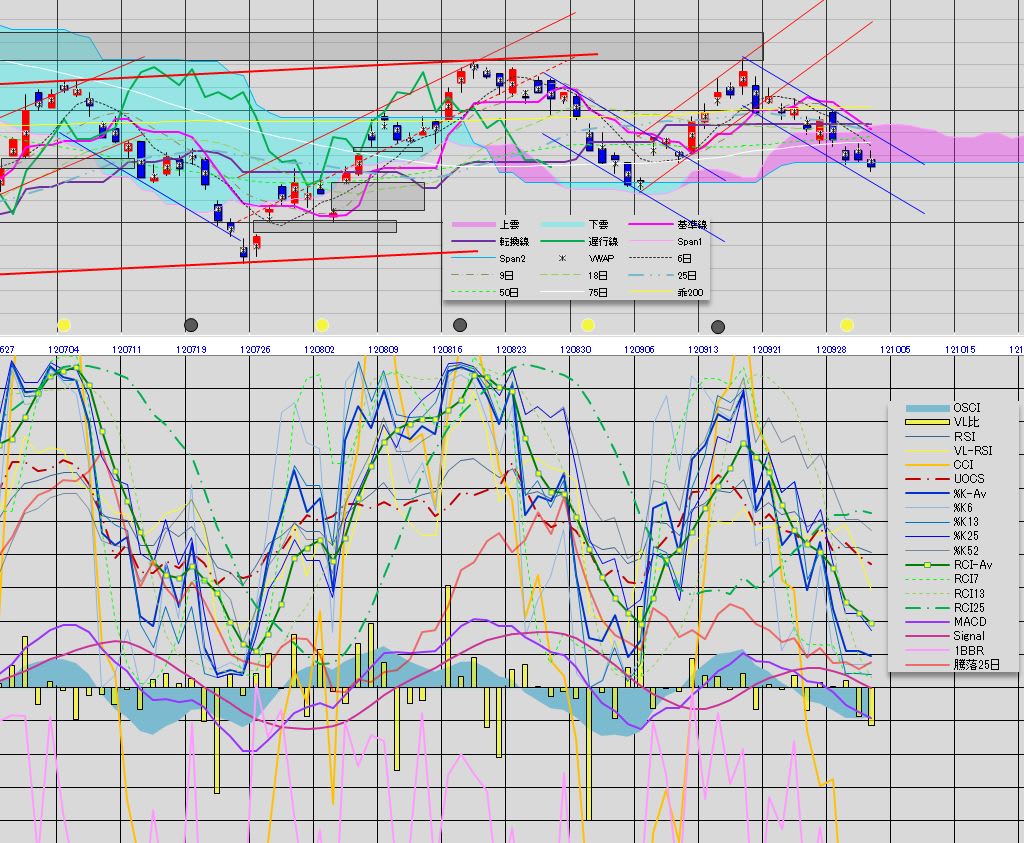This screenshot has width=1024, height=843.
Task: Click the 120726 date axis label
Action: (255, 349)
